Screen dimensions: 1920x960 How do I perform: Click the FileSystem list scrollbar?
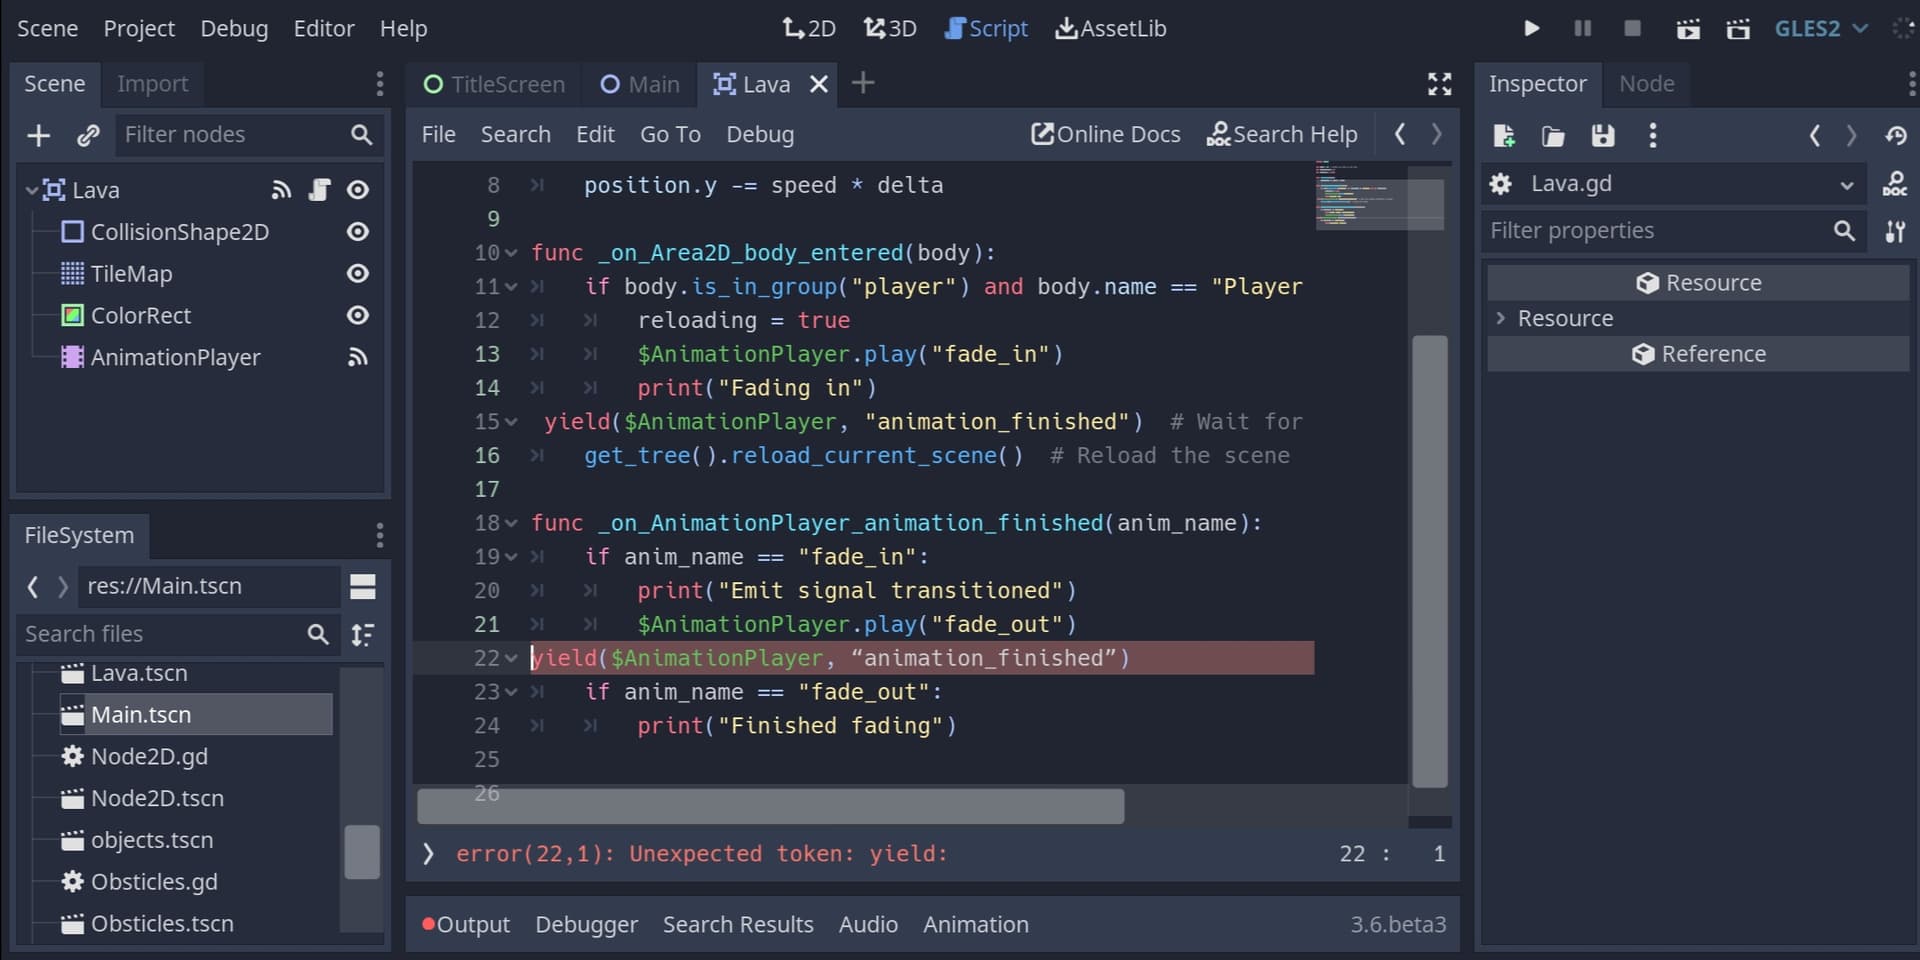pos(362,852)
